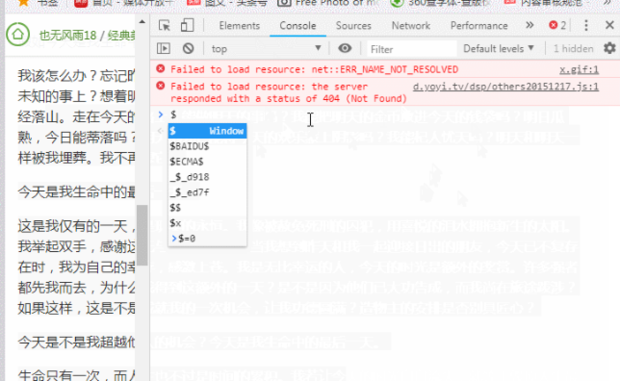The width and height of the screenshot is (620, 381).
Task: Select the _$_ed7f autocomplete suggestion
Action: [208, 192]
